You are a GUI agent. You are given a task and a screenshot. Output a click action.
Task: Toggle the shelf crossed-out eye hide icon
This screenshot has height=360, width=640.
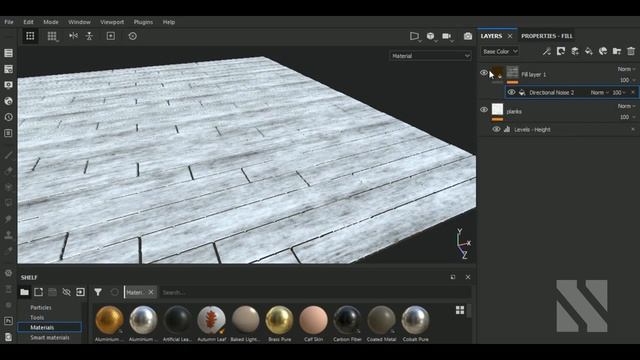coord(66,292)
